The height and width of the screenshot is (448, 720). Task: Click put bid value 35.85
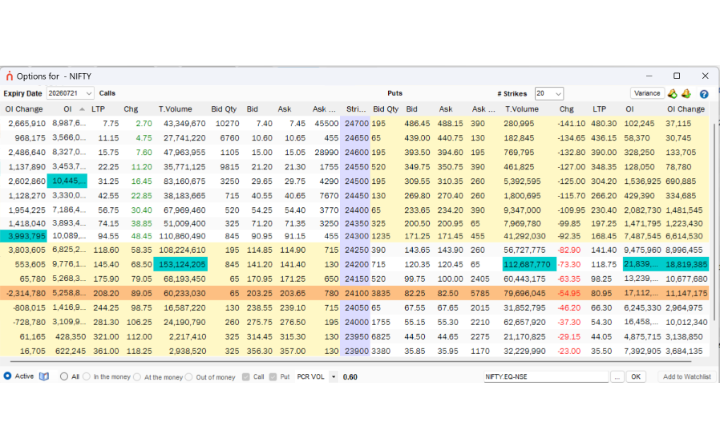point(415,351)
